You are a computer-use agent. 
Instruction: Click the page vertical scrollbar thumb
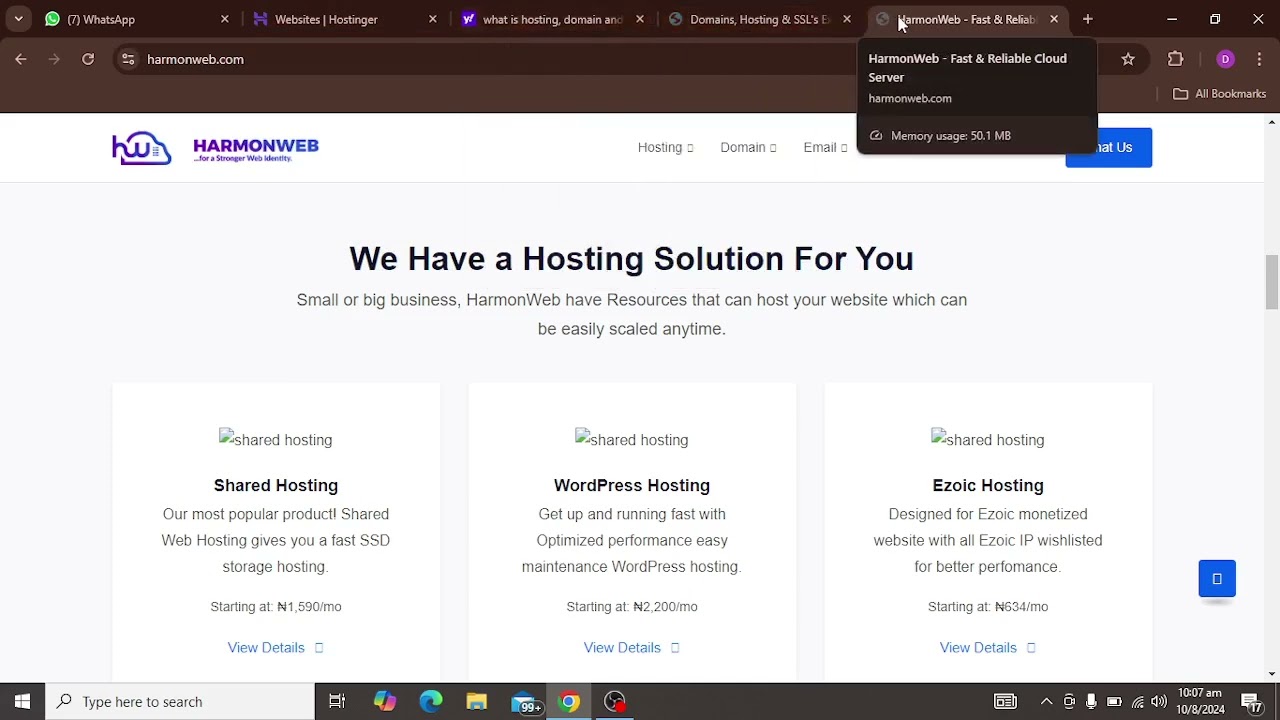[1271, 282]
